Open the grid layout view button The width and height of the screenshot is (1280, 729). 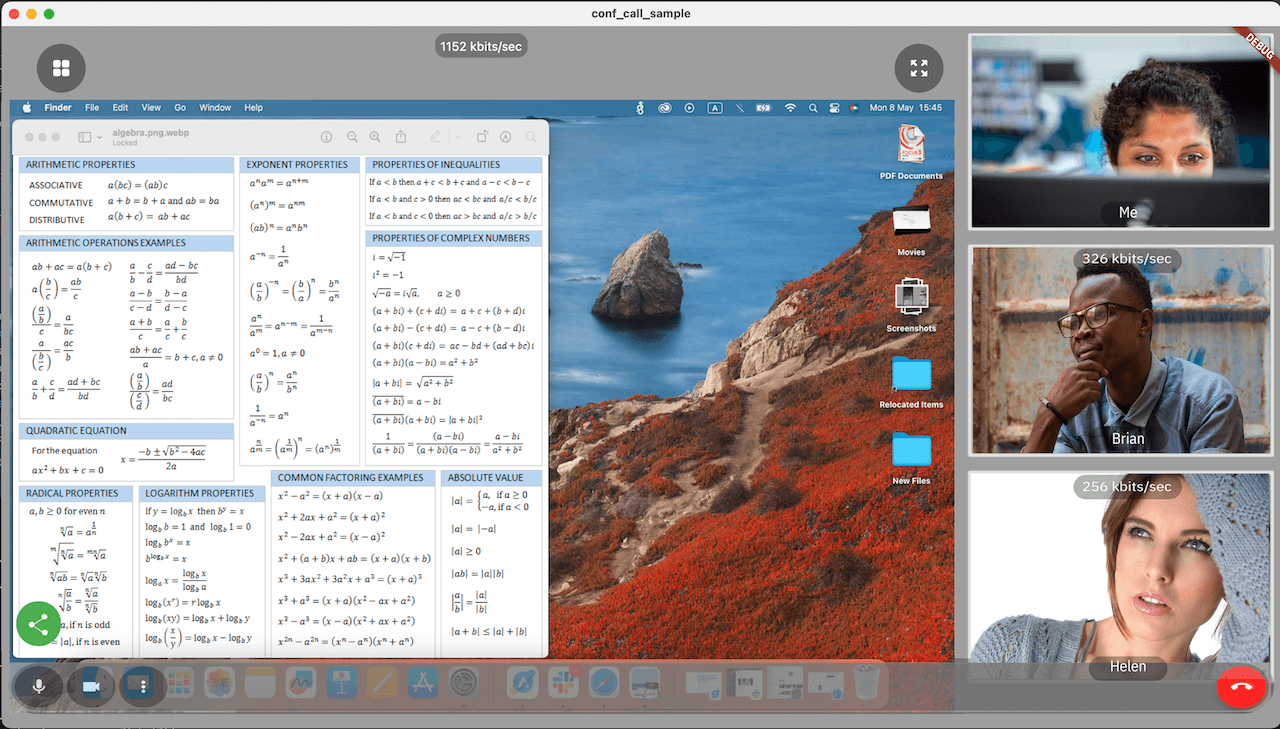[x=61, y=68]
